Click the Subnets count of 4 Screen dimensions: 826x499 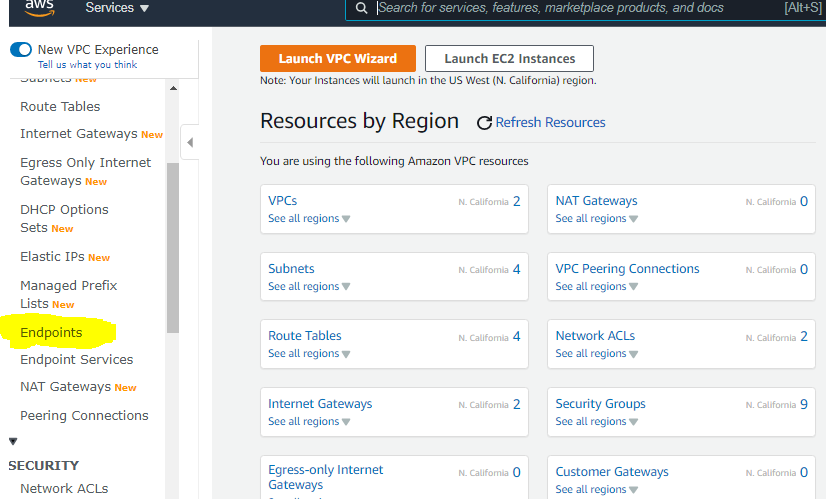point(516,269)
